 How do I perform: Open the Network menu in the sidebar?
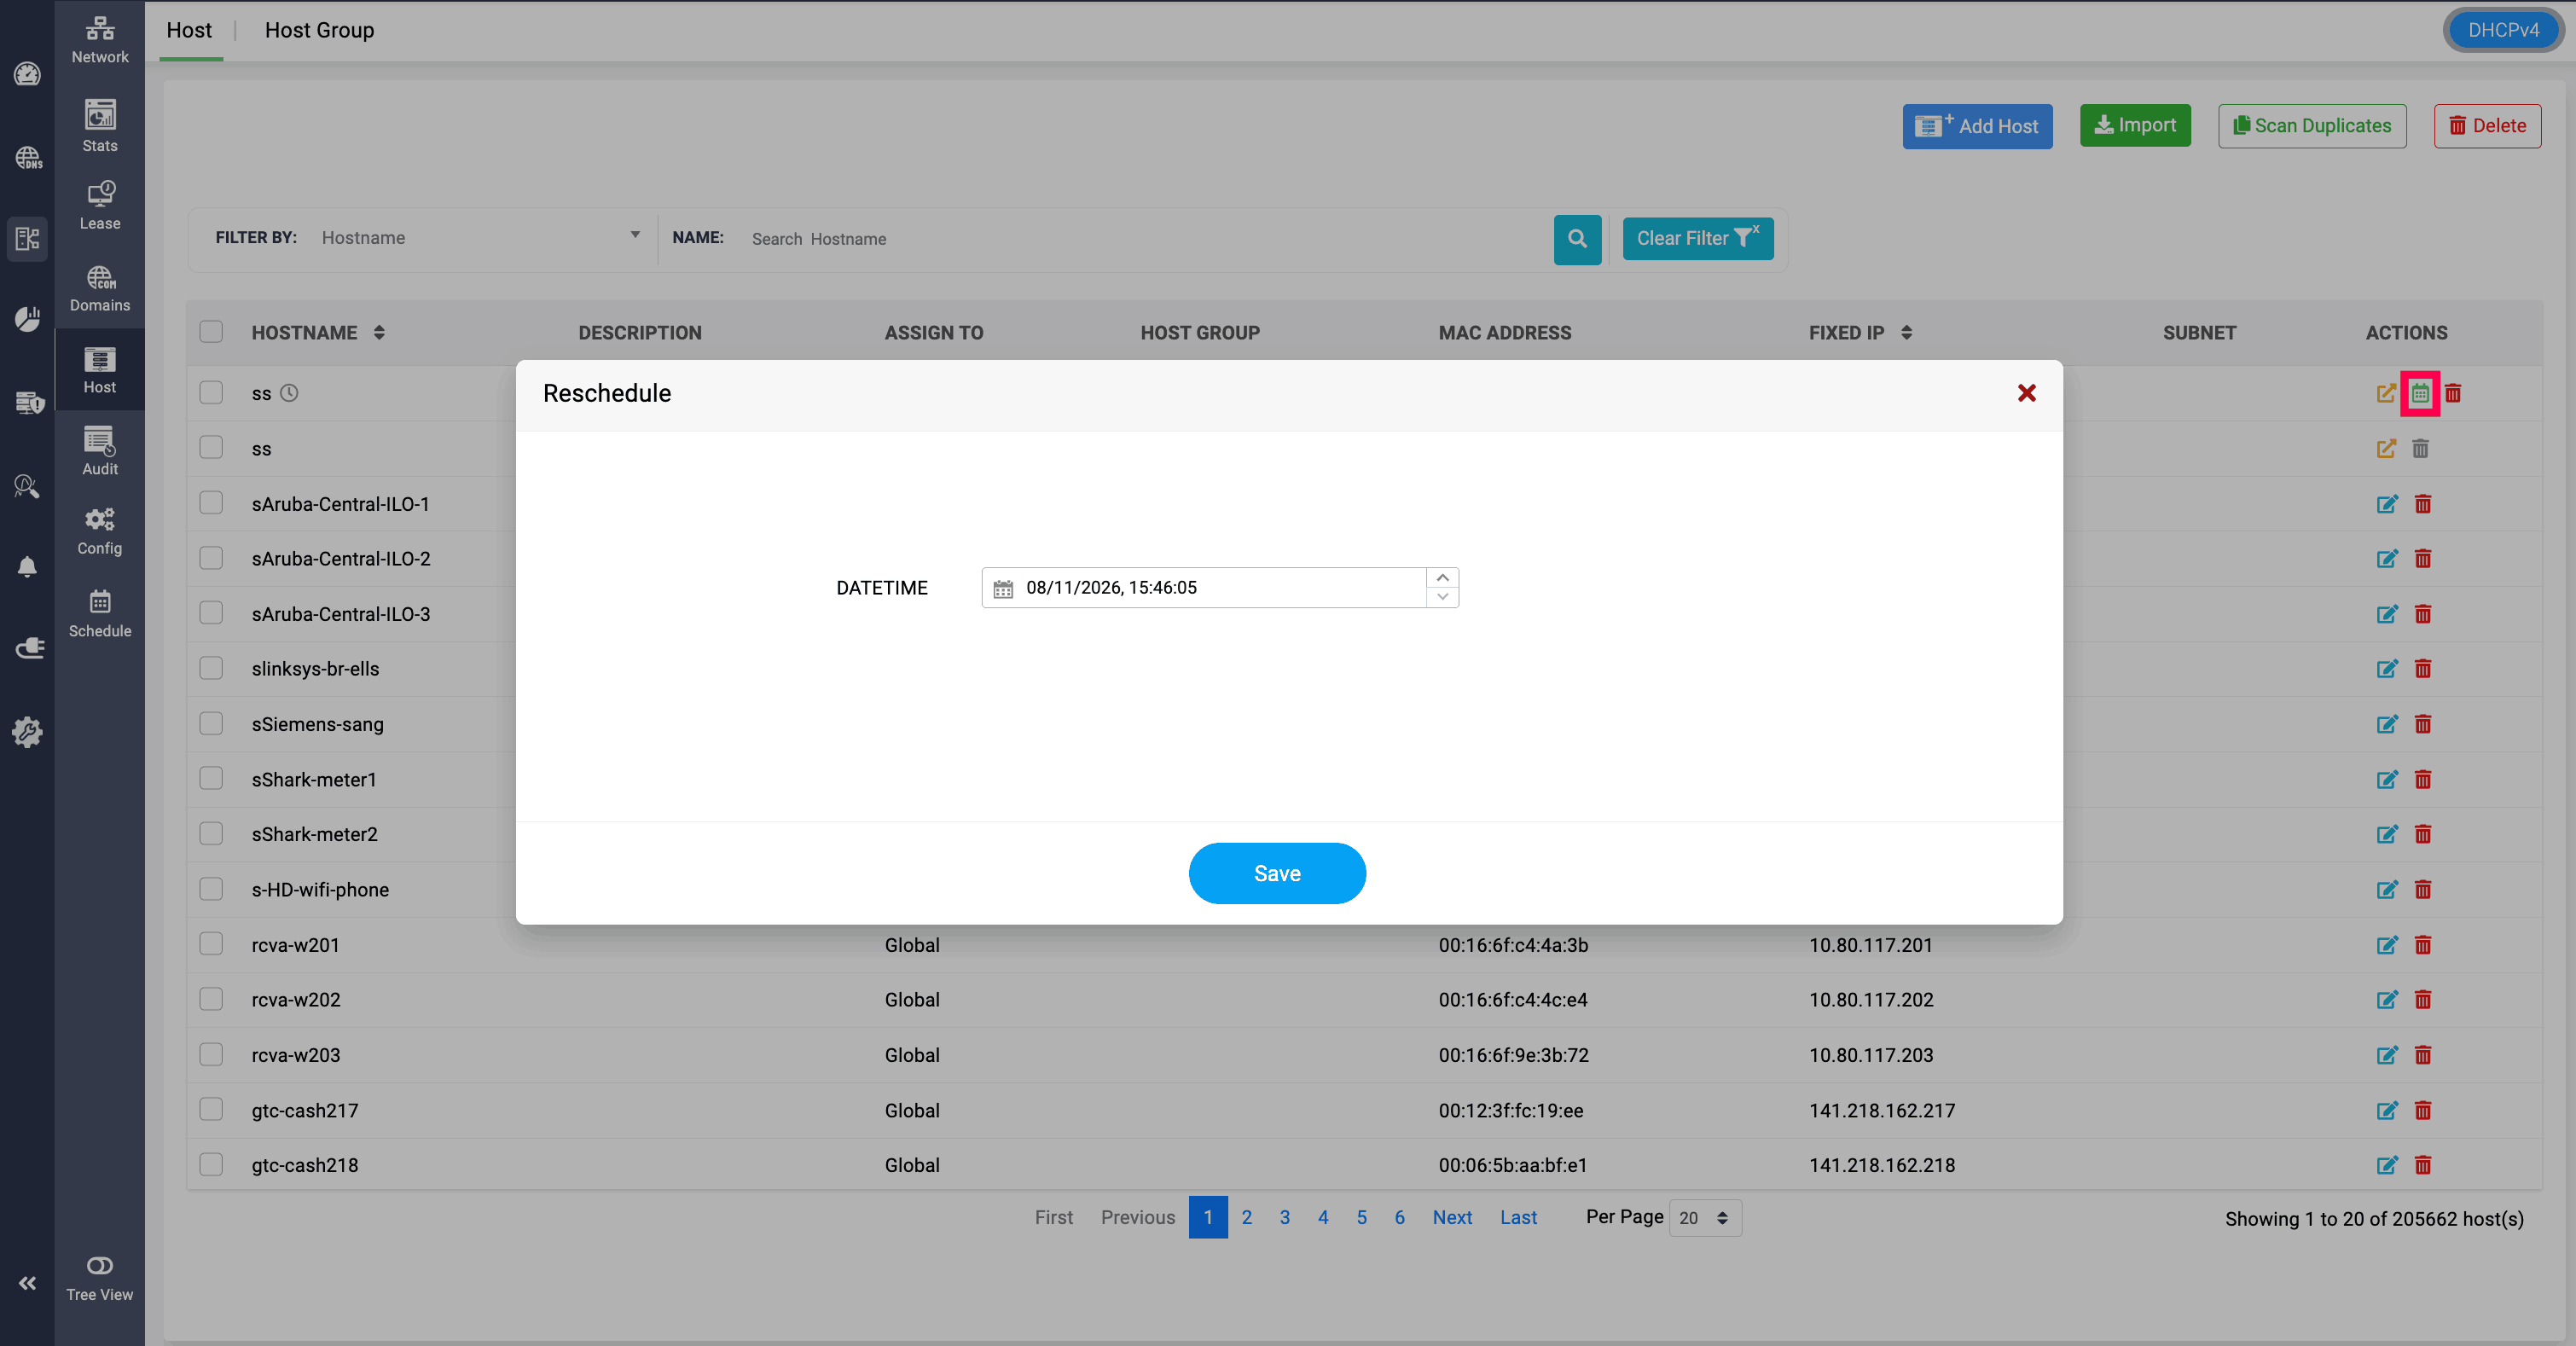100,40
